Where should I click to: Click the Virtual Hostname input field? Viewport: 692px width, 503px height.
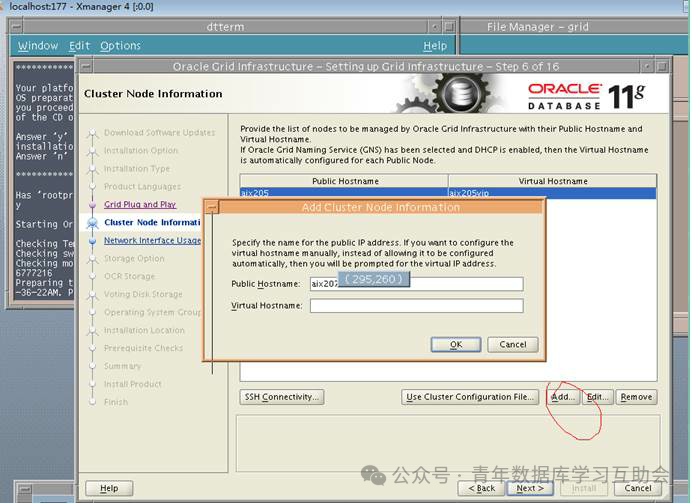pos(417,306)
